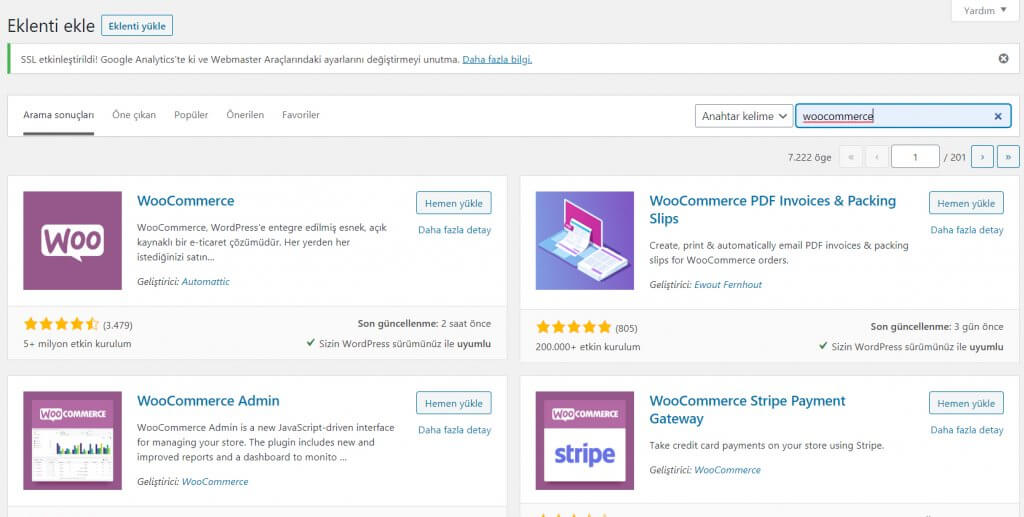Switch to the Popüler tab
This screenshot has width=1024, height=517.
pyautogui.click(x=191, y=115)
